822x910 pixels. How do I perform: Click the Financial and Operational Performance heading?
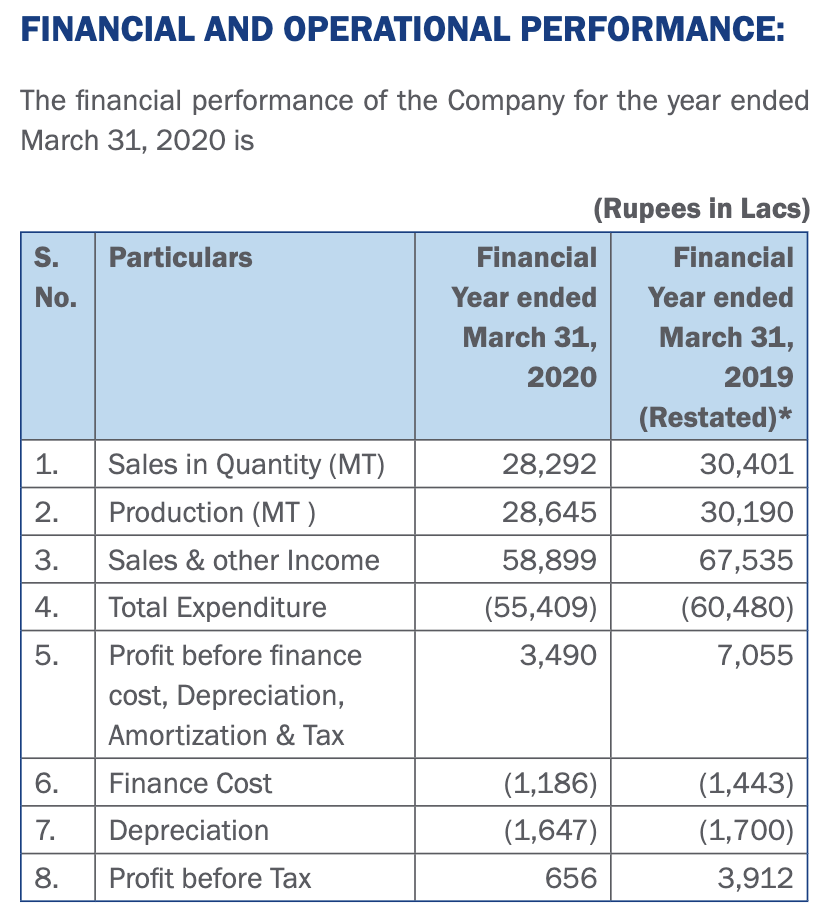point(402,29)
